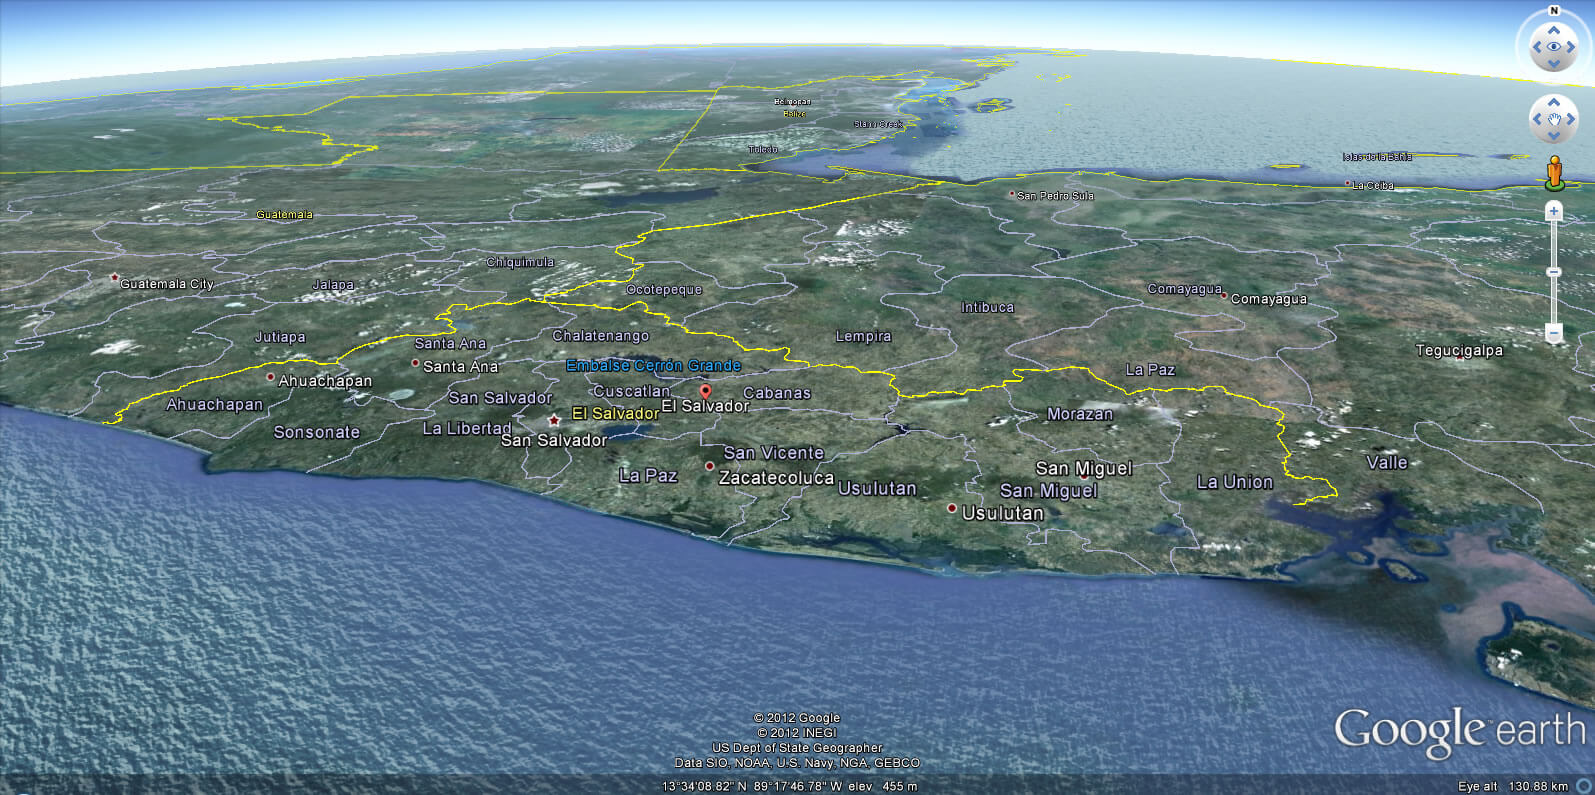Pan right using the hand joystick arrow
The width and height of the screenshot is (1595, 795).
pyautogui.click(x=1571, y=119)
